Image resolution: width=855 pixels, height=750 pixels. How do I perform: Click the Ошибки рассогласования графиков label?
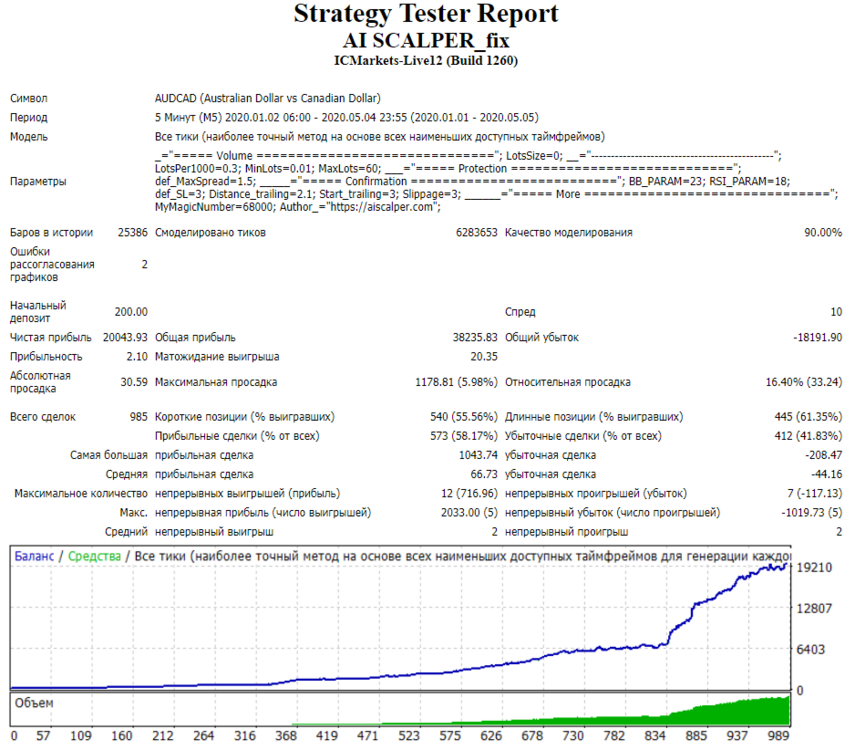(x=52, y=264)
